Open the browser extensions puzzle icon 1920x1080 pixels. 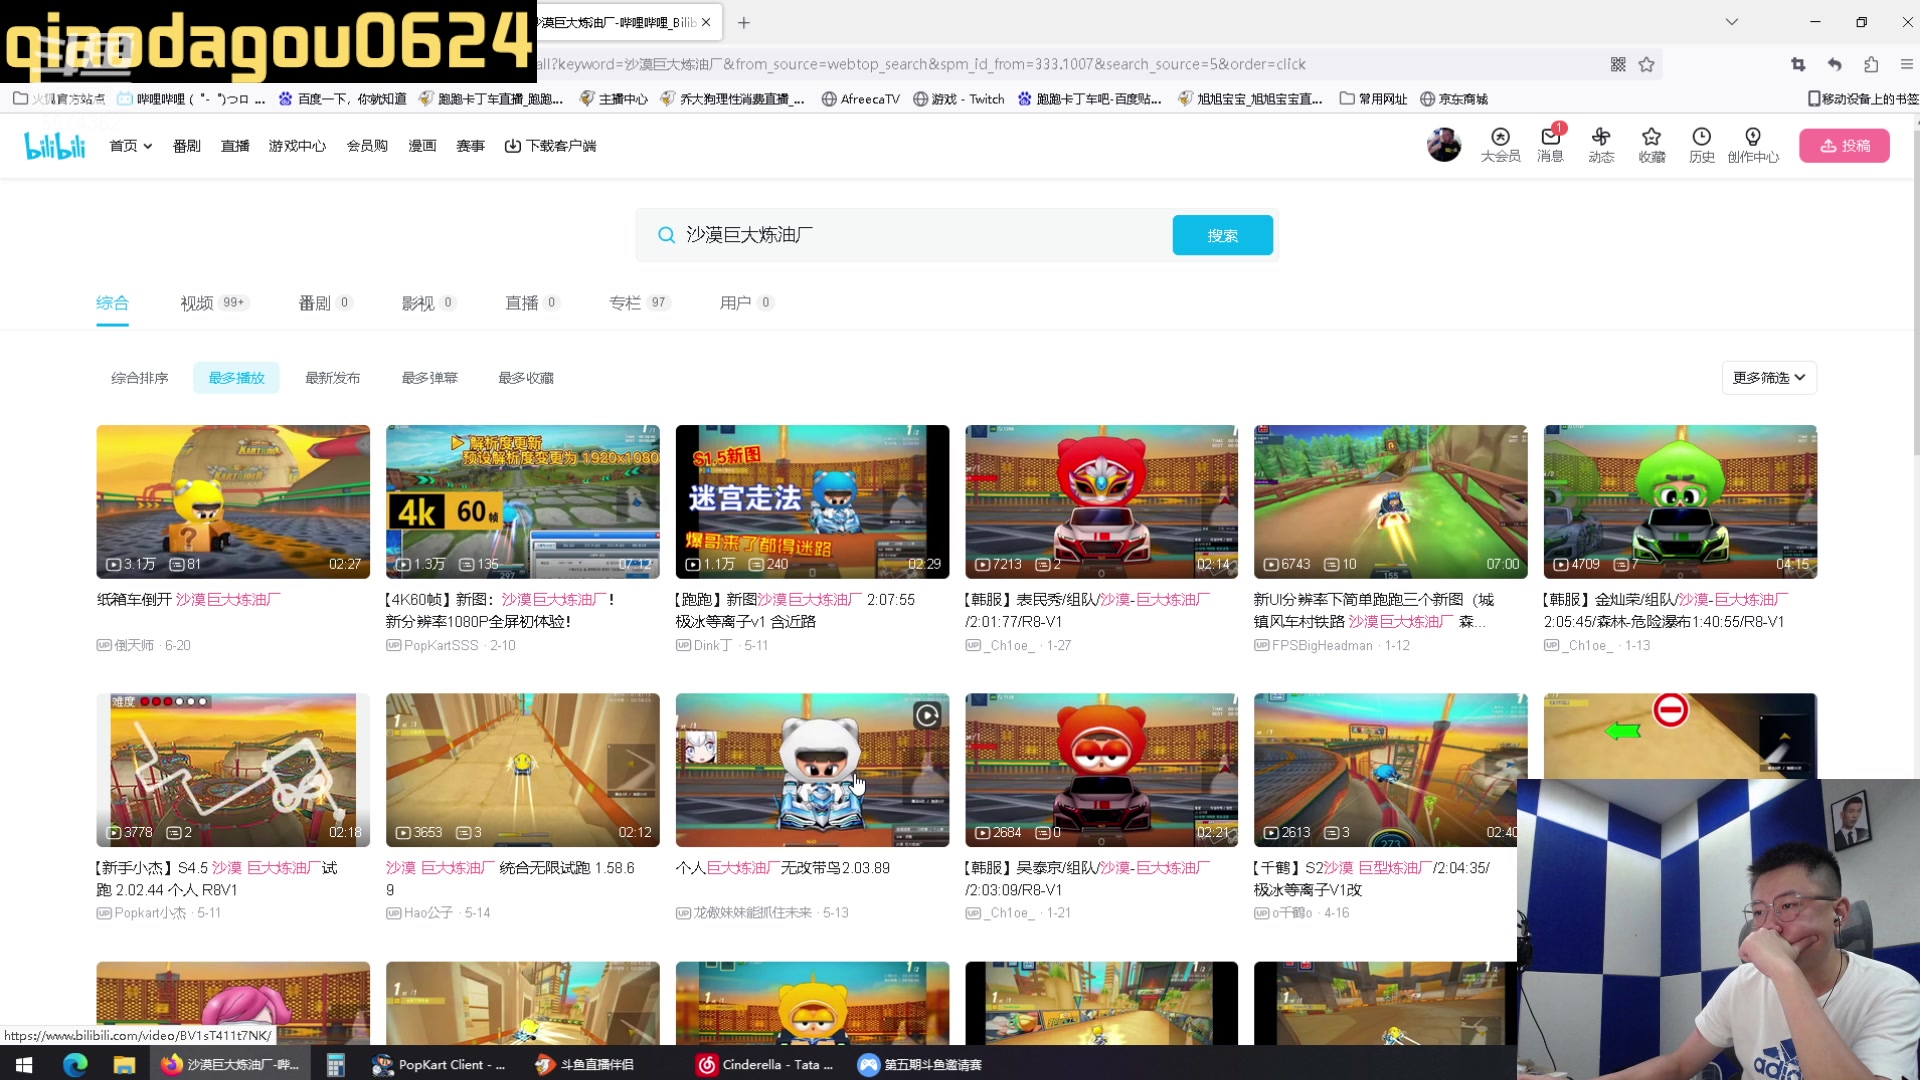click(1871, 64)
